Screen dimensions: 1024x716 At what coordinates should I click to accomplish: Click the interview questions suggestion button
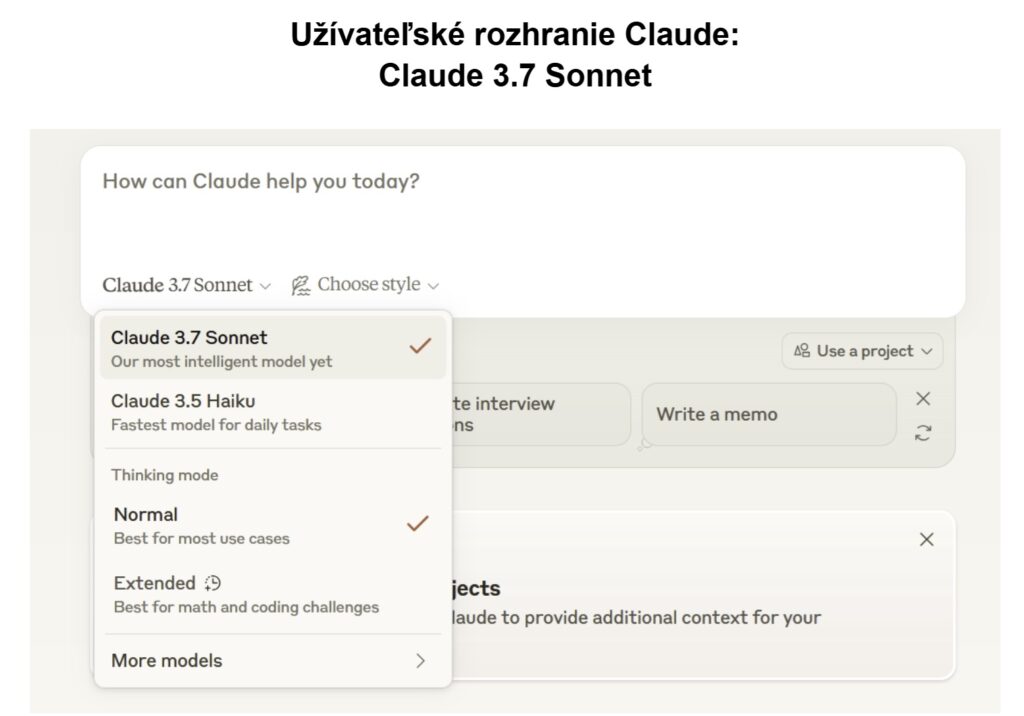[x=540, y=414]
